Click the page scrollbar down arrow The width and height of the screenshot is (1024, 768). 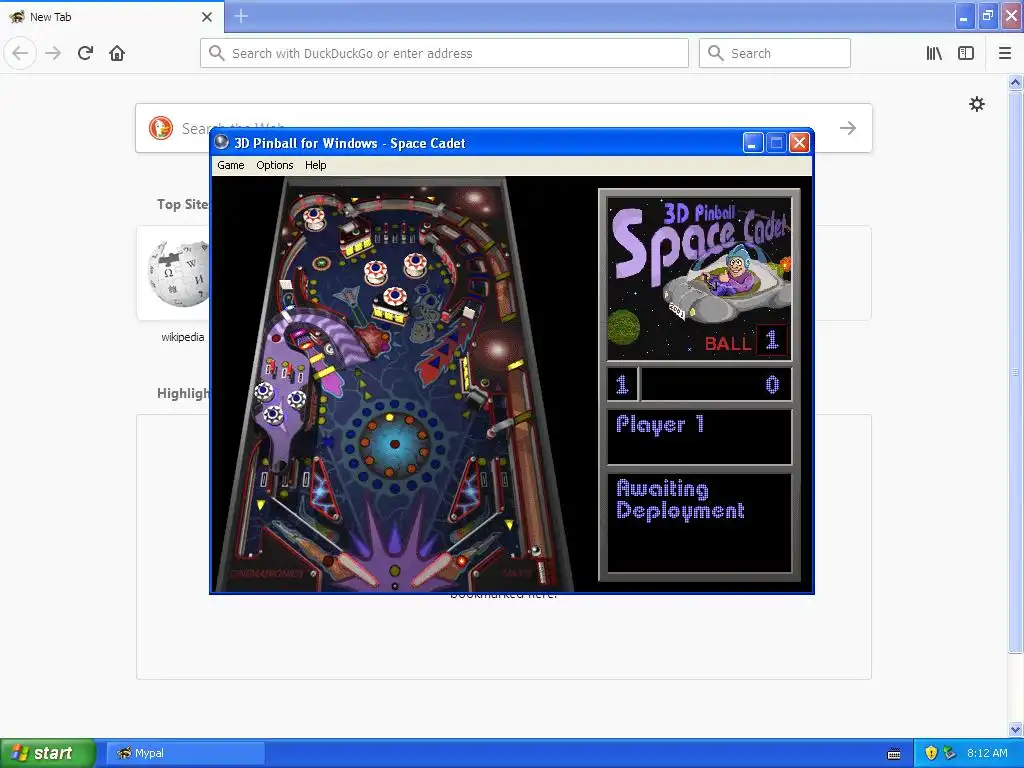(x=1015, y=729)
